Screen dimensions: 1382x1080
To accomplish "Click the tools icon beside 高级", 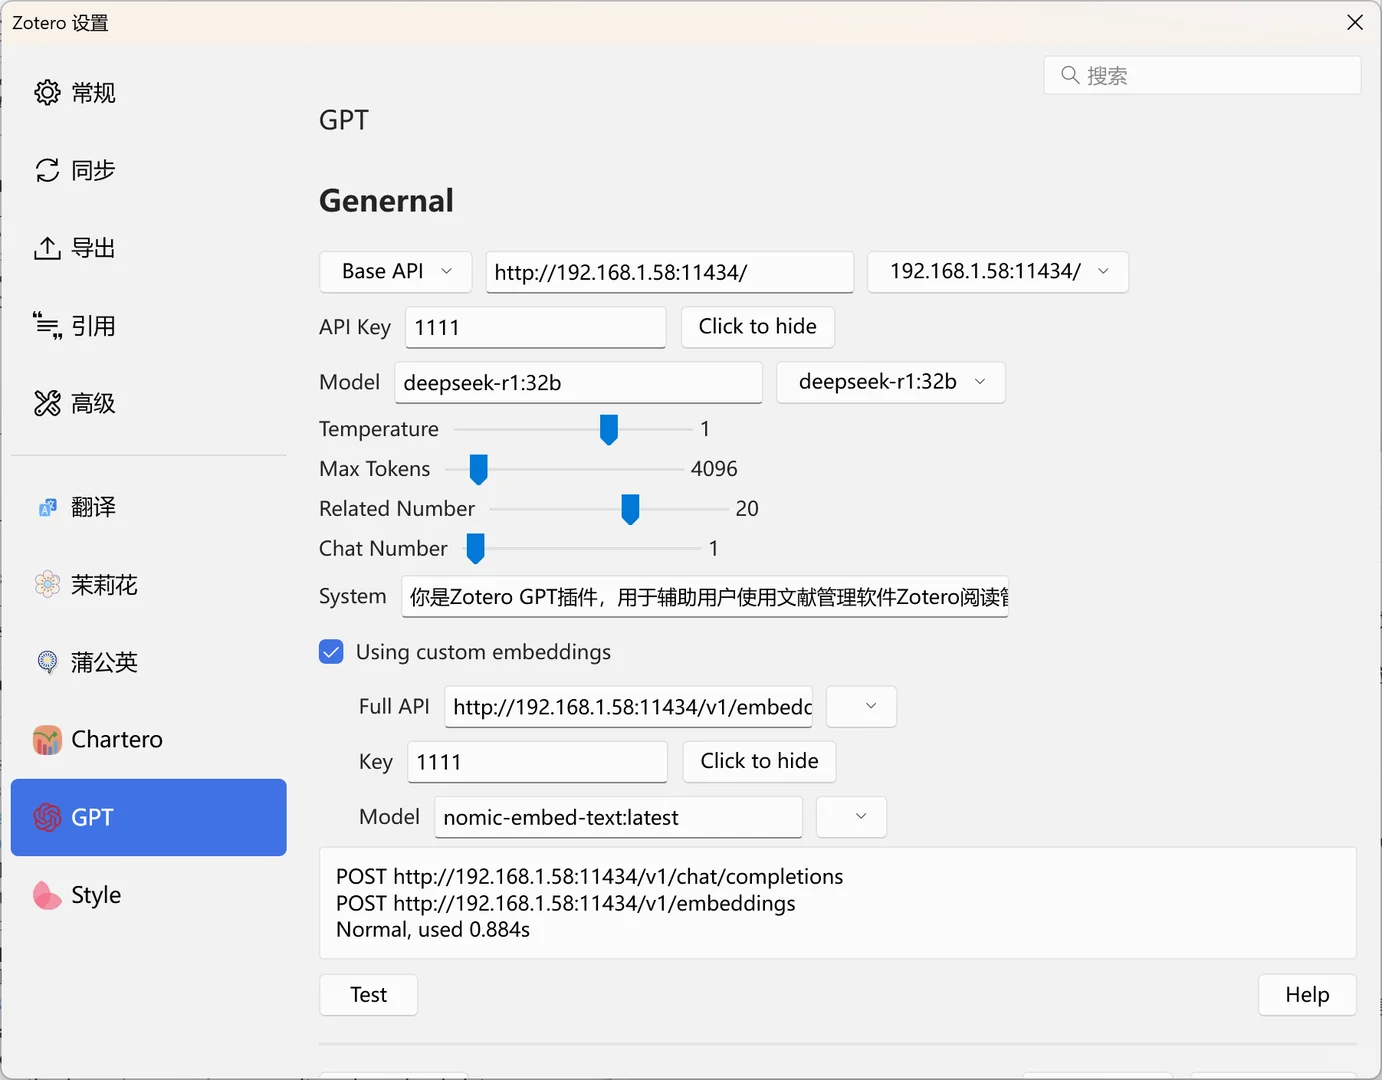I will tap(47, 403).
